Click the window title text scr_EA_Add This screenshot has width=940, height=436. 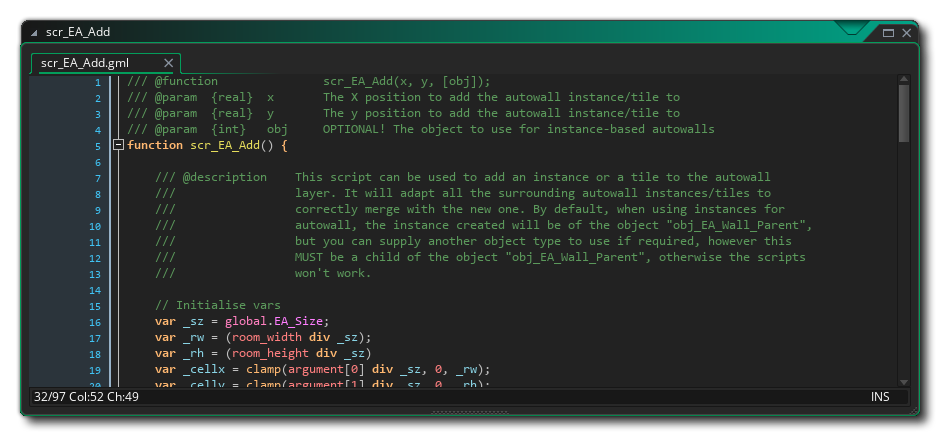[x=78, y=33]
